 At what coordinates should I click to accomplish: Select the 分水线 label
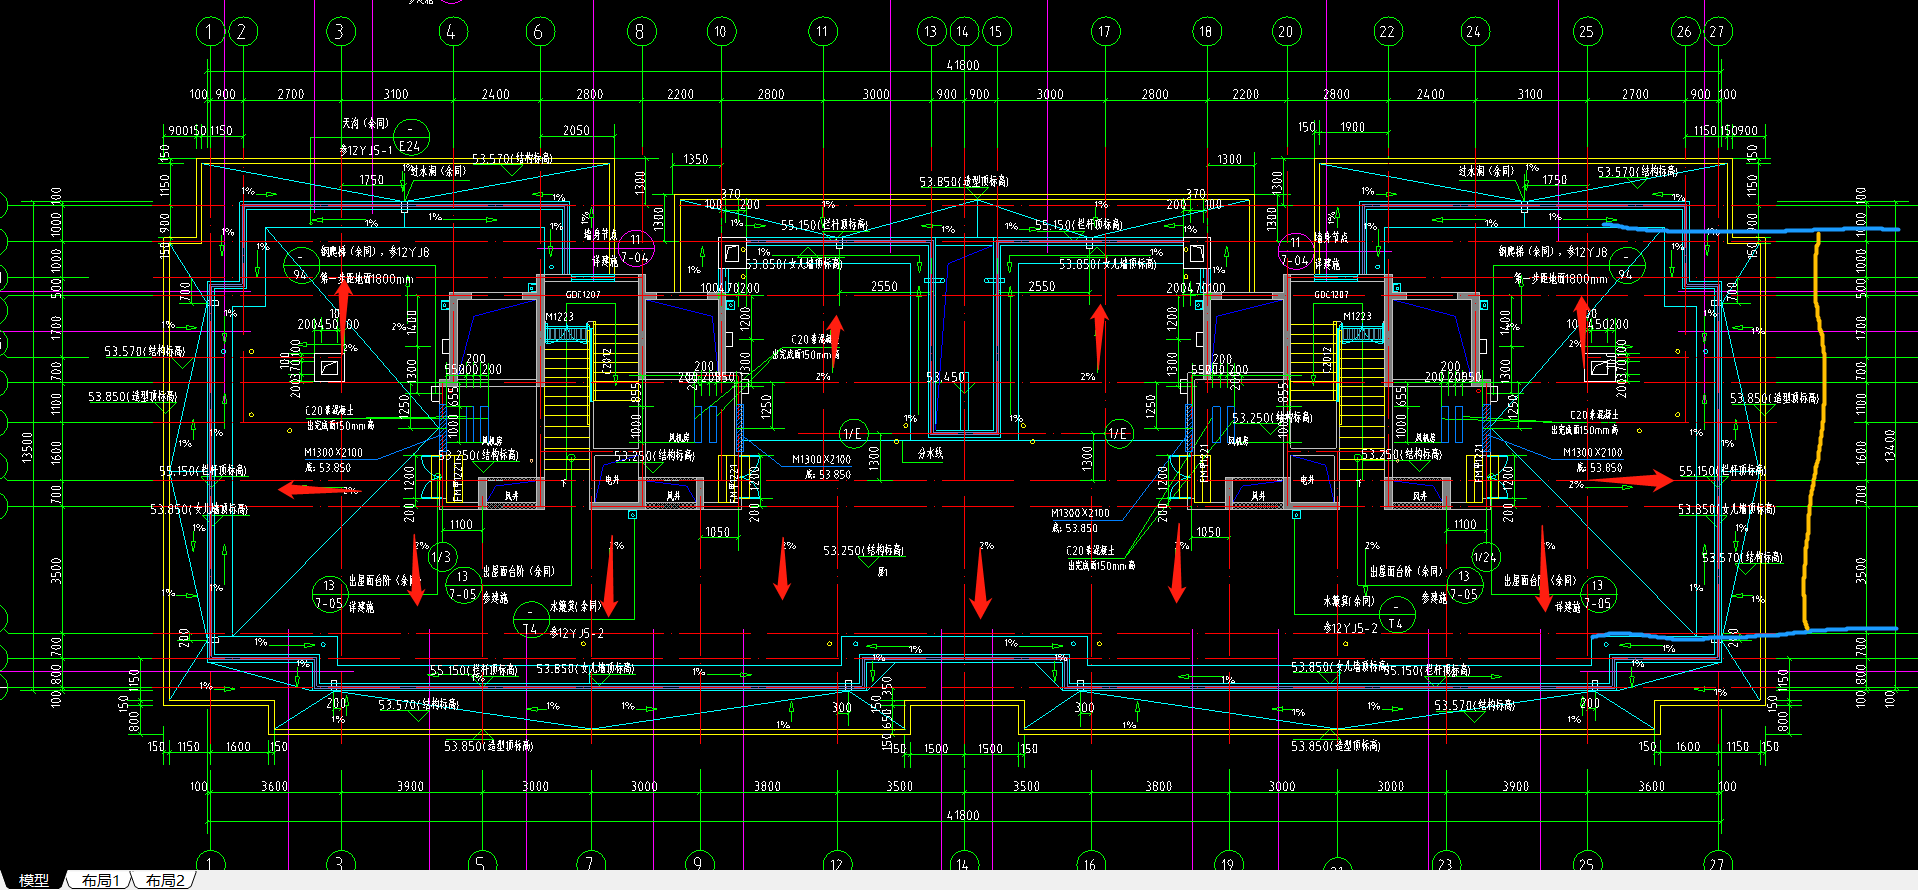(931, 453)
